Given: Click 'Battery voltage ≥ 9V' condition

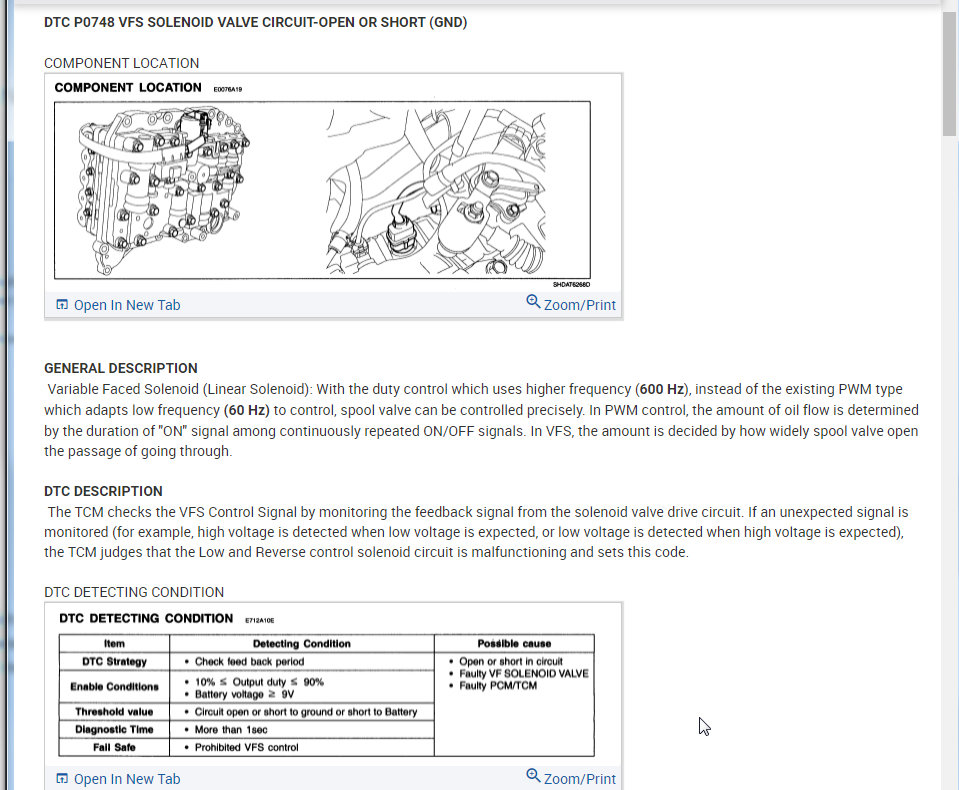Looking at the screenshot, I should pos(245,695).
